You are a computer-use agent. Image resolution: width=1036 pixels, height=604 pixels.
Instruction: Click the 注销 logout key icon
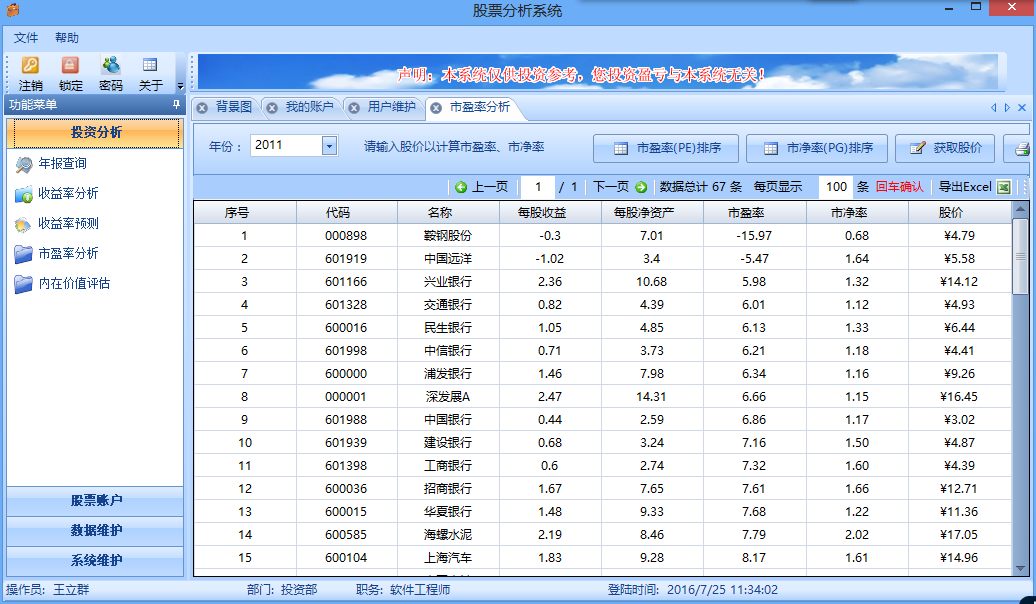coord(30,65)
